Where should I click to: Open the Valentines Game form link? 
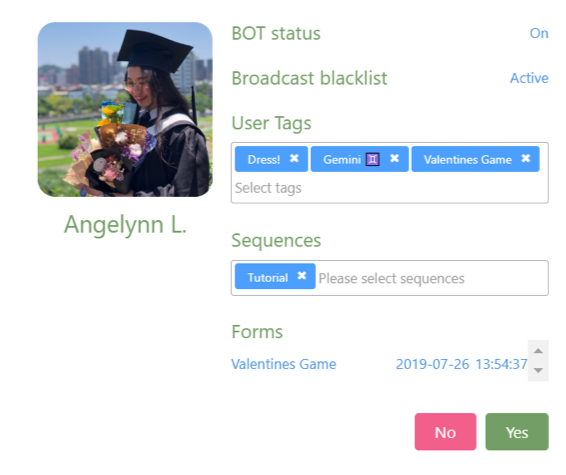284,364
